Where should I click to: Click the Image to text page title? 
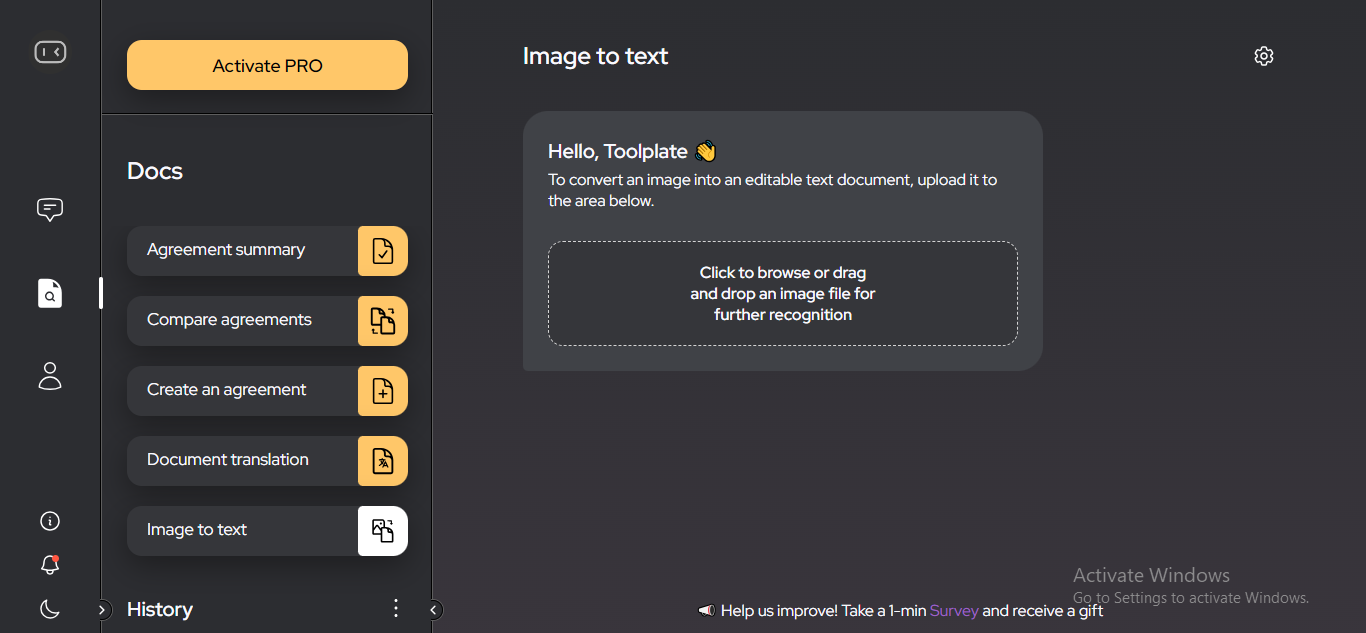(595, 56)
